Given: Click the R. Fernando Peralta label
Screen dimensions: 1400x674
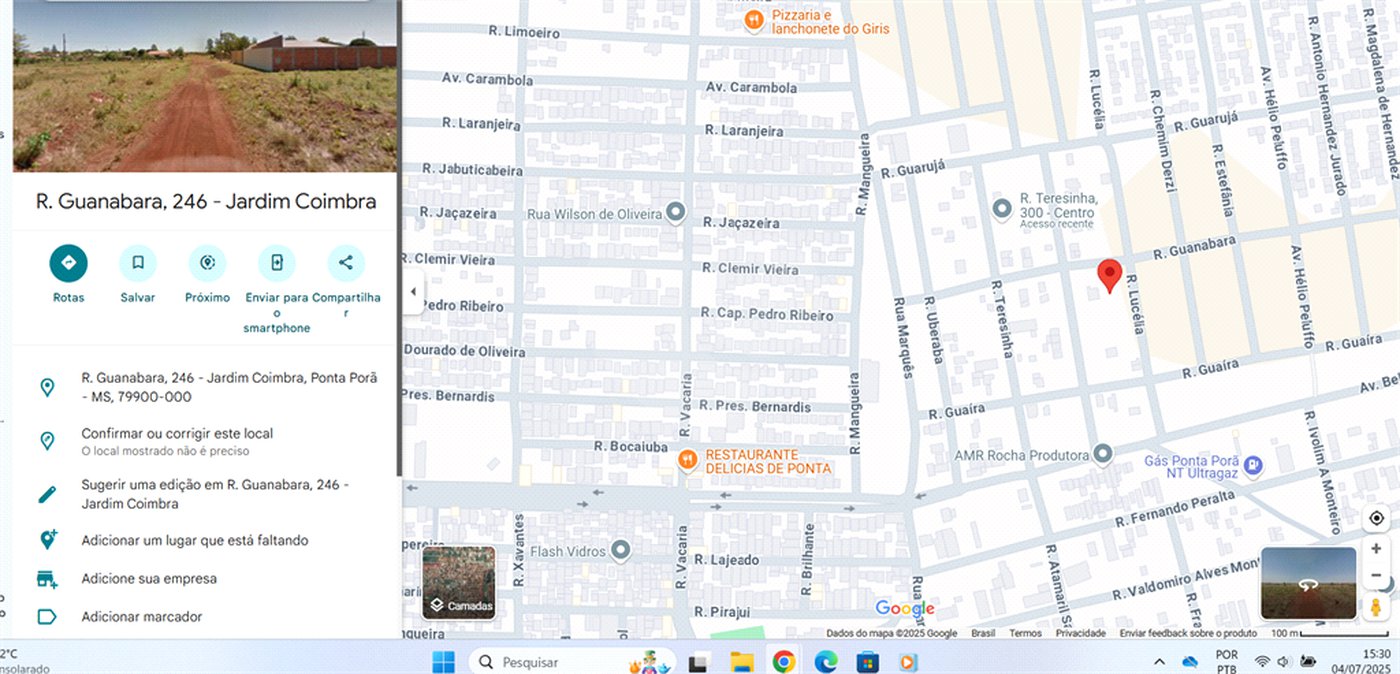Looking at the screenshot, I should click(1176, 507).
